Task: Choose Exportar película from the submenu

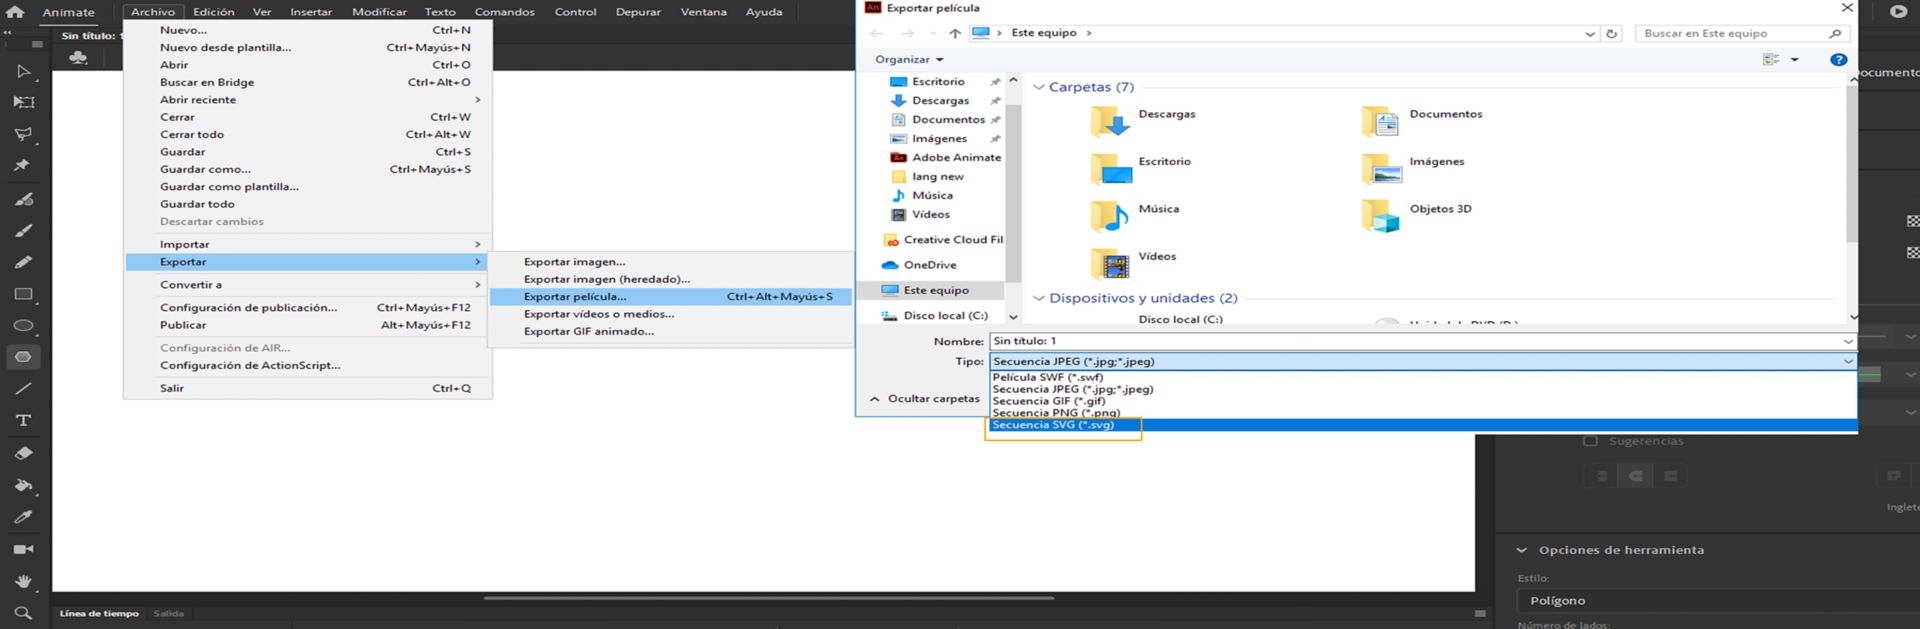Action: coord(671,297)
